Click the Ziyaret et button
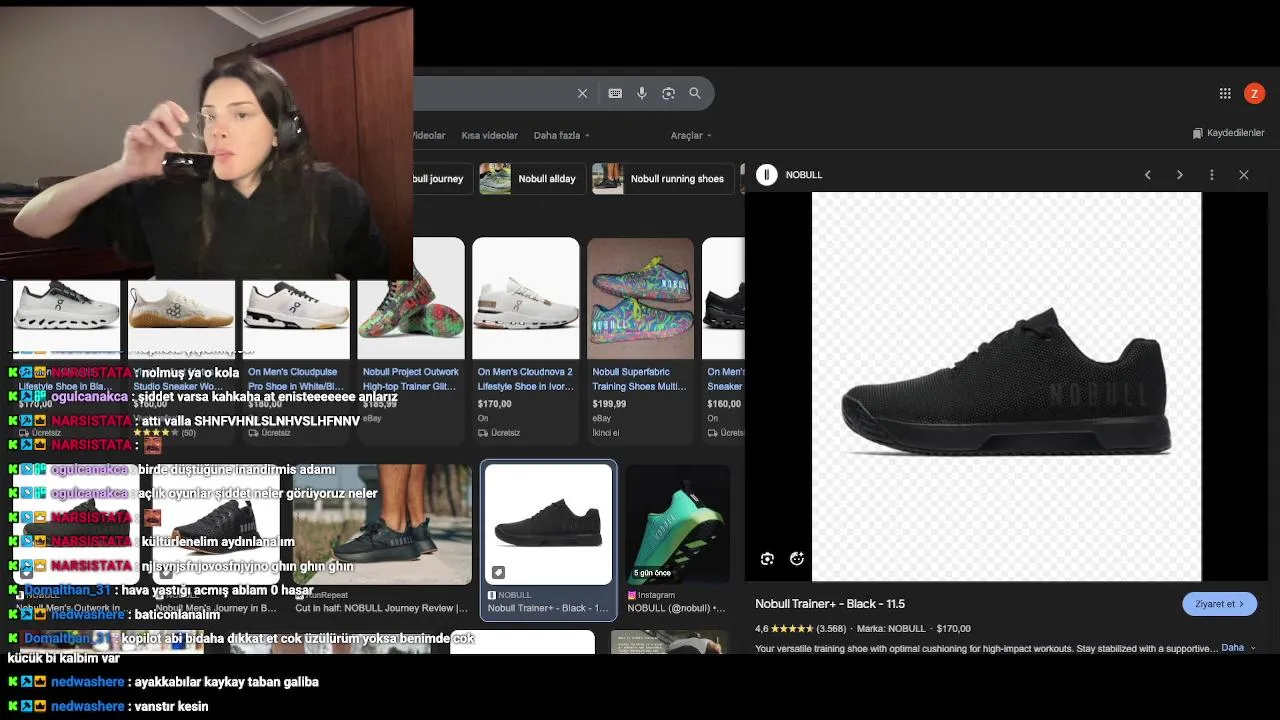This screenshot has width=1280, height=720. (1219, 604)
